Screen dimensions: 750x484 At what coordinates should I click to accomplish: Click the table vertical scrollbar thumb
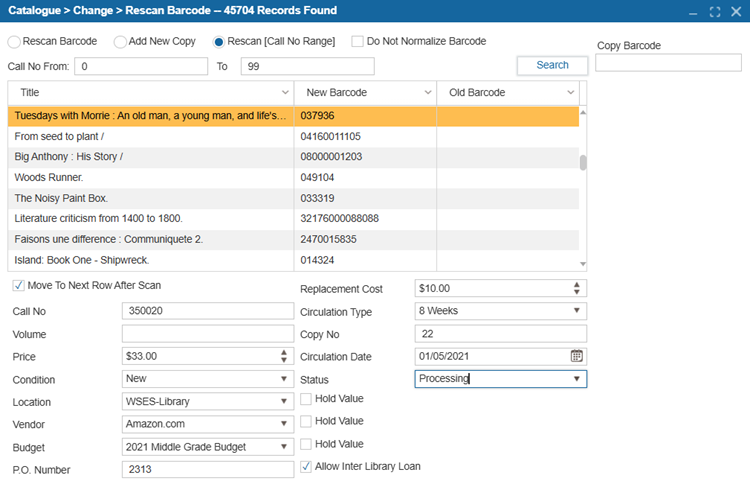pos(583,163)
